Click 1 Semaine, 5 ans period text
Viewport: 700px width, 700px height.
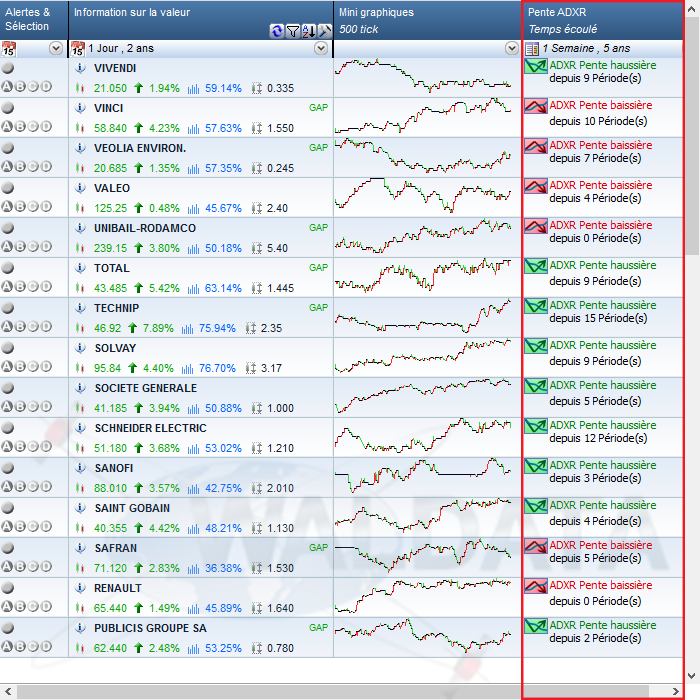tap(586, 48)
